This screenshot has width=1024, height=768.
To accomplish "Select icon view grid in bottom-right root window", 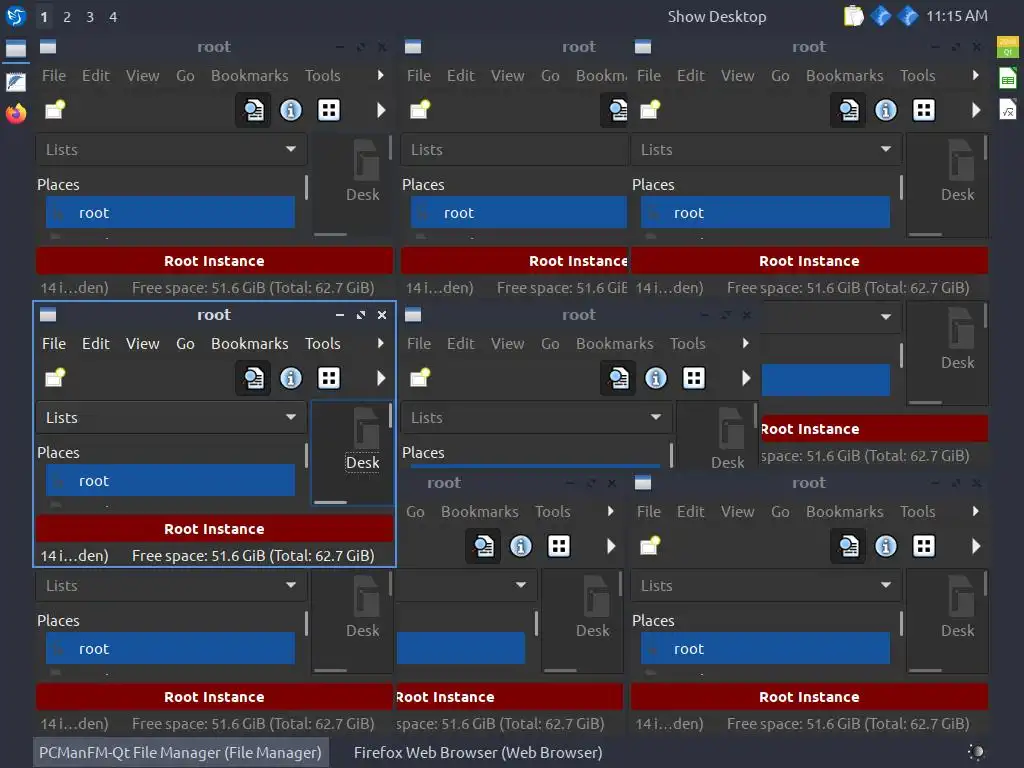I will 923,547.
